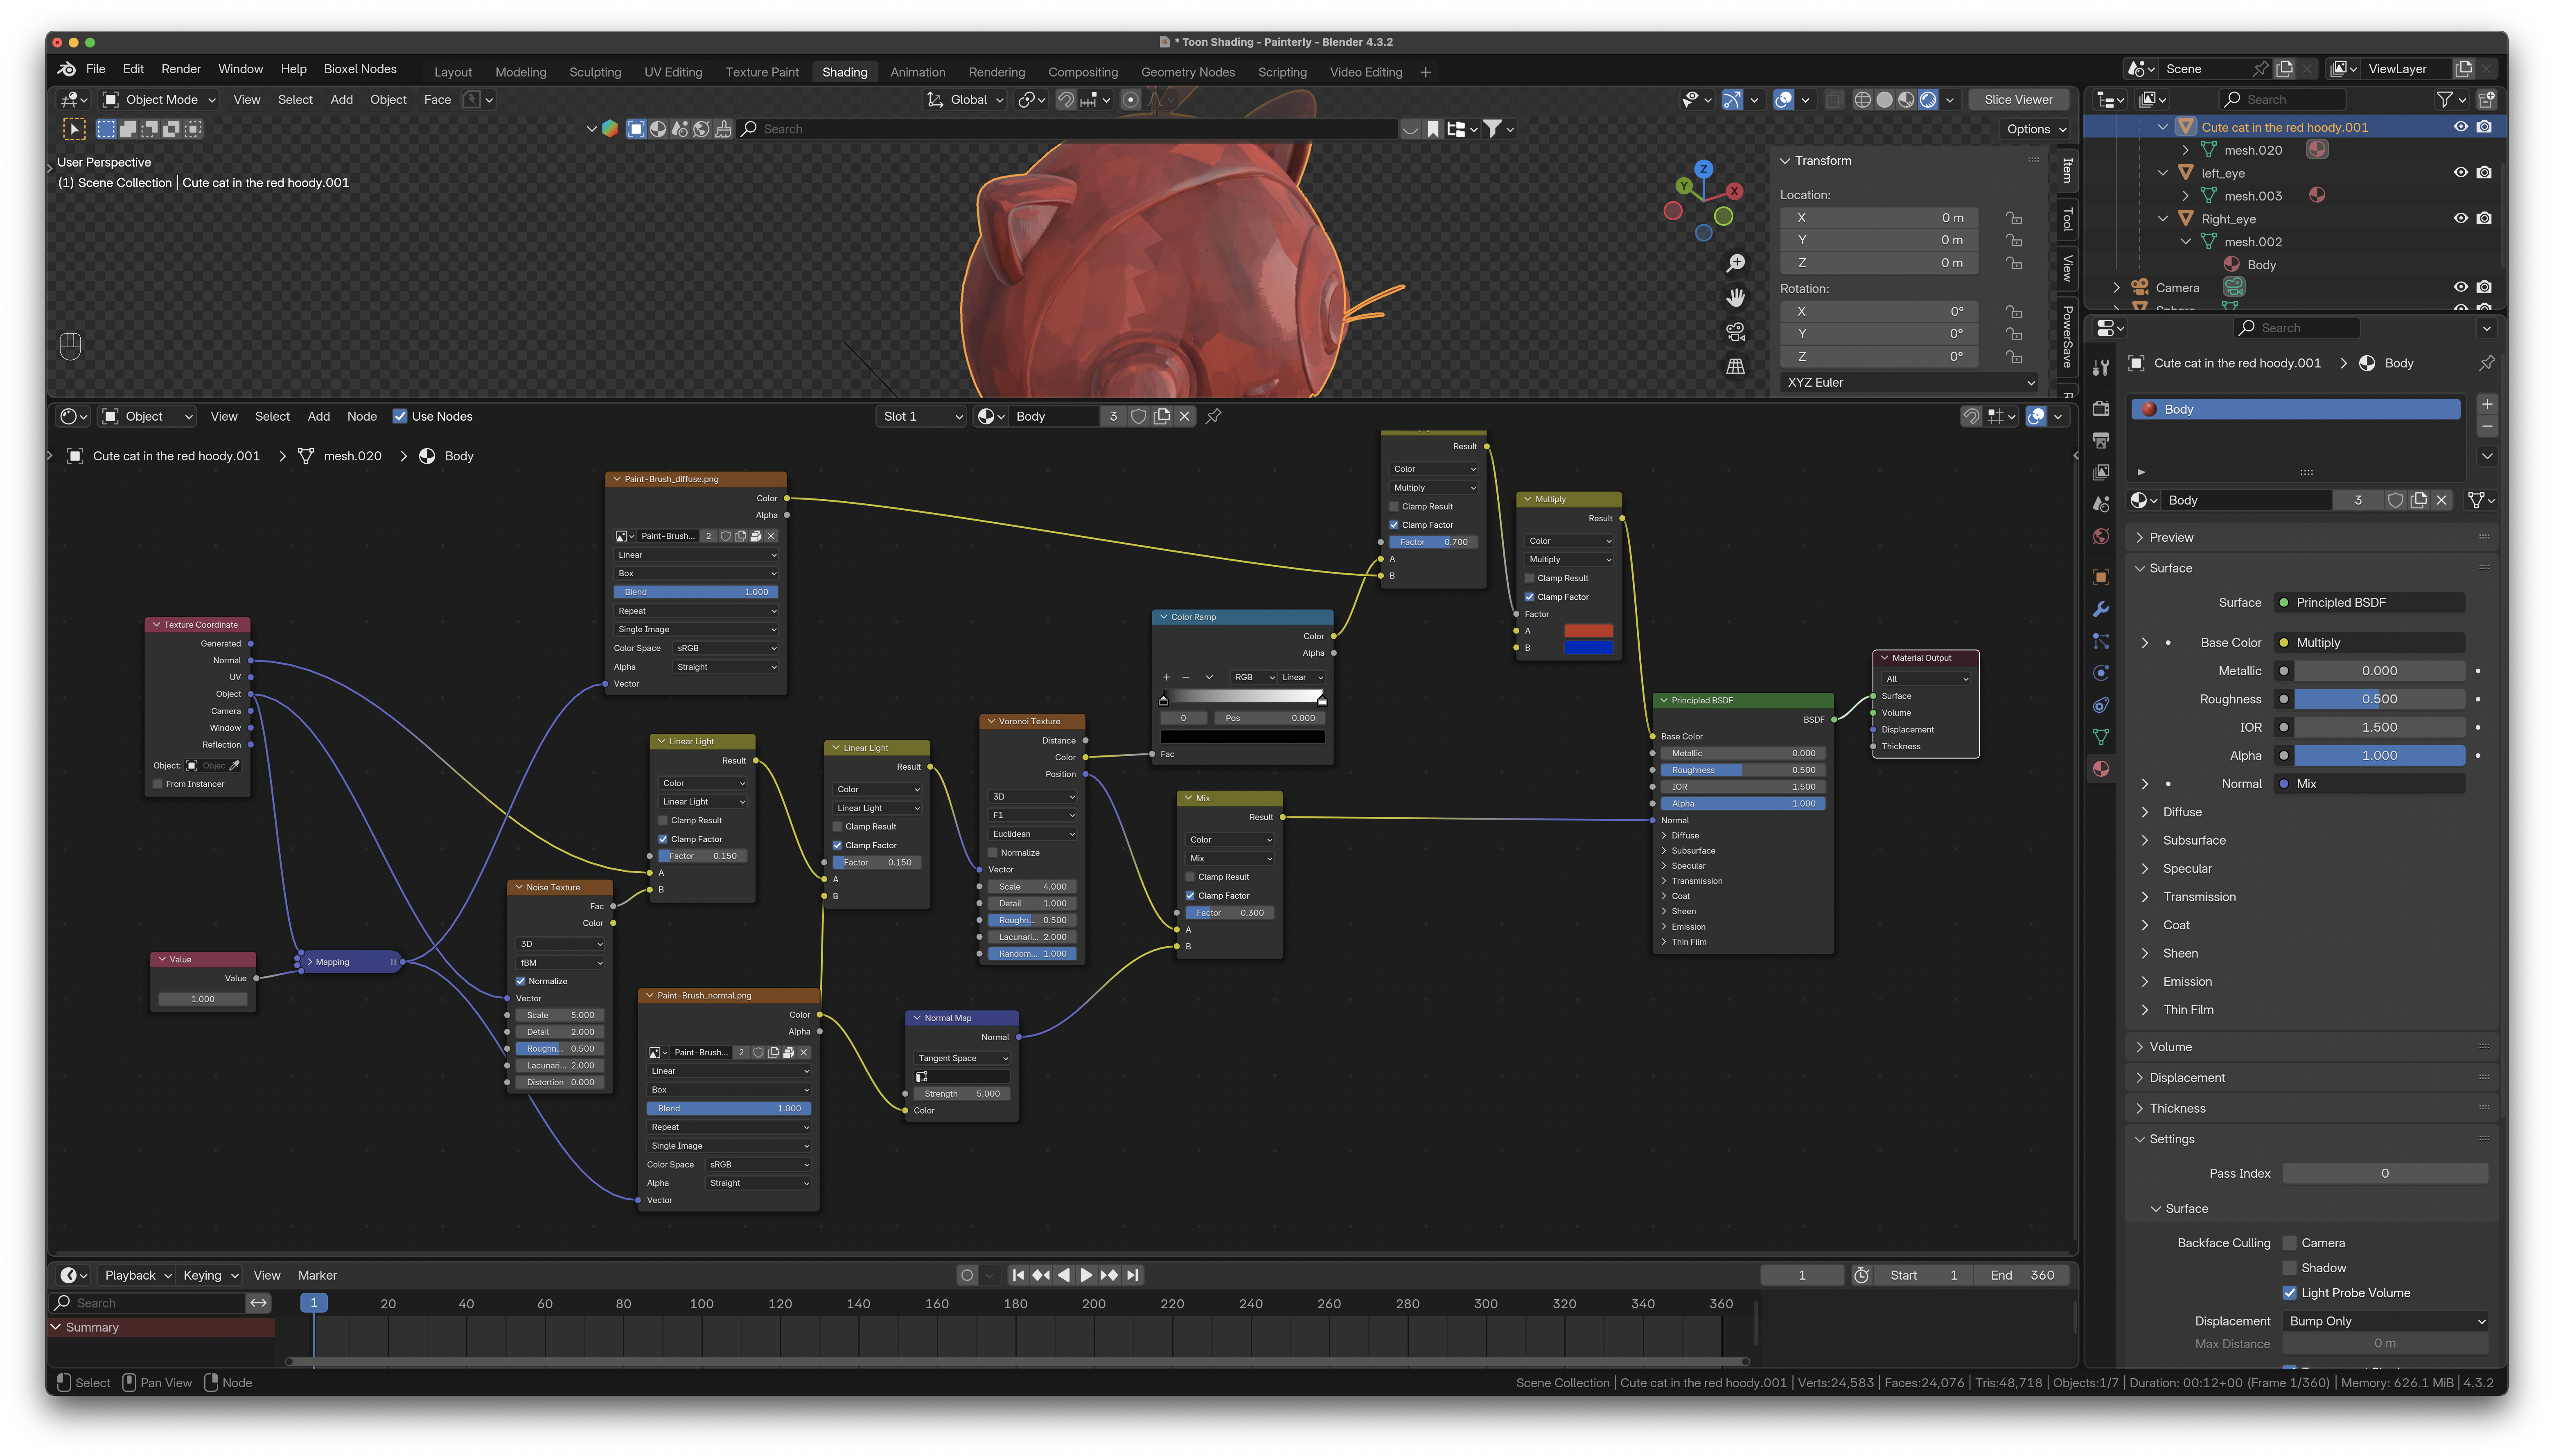Open the Material properties tab icon
Viewport: 2554px width, 1456px height.
(2101, 769)
